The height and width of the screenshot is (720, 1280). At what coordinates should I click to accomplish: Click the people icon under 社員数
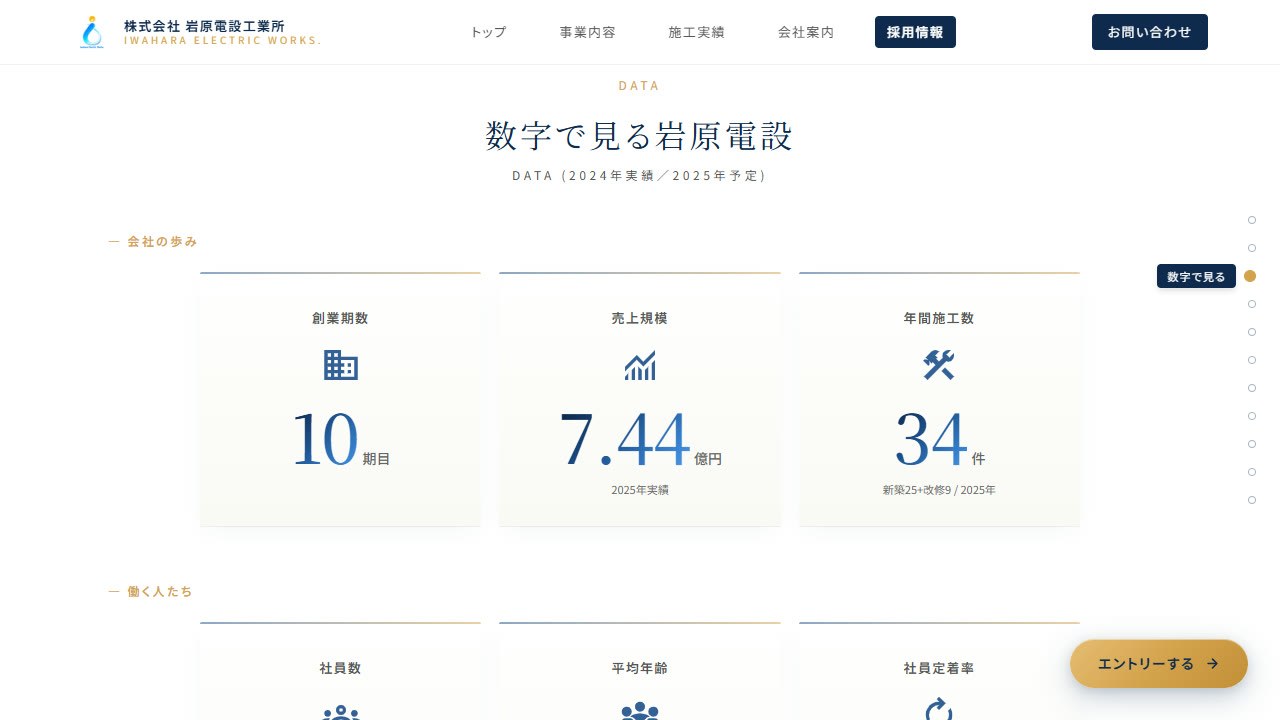341,712
